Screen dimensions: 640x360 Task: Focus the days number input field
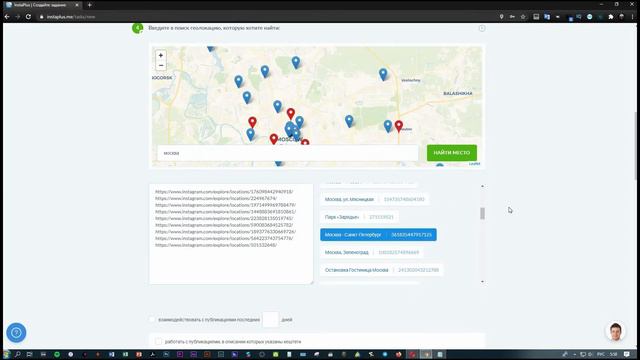[x=270, y=320]
